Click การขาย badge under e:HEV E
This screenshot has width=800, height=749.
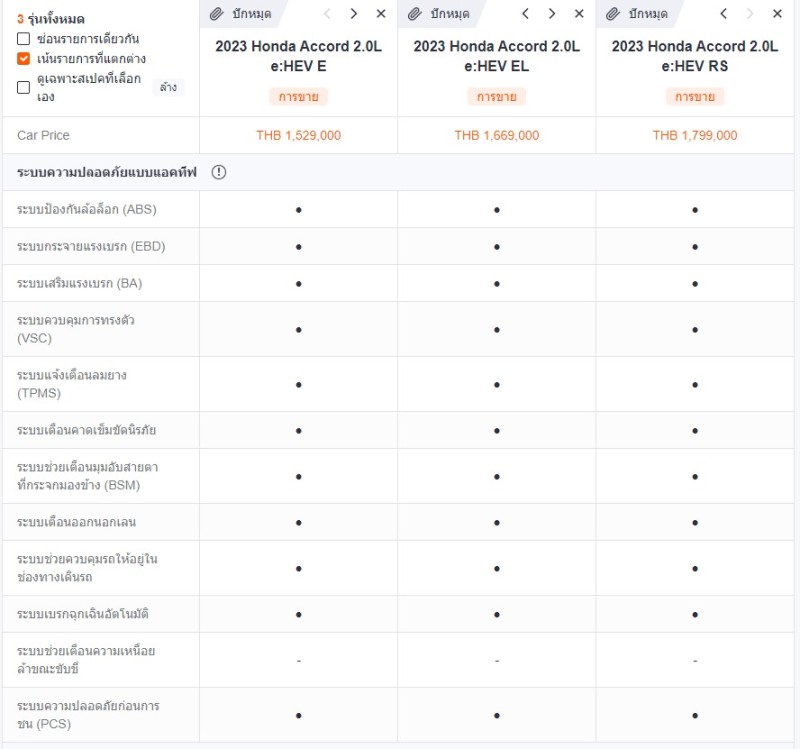pyautogui.click(x=298, y=96)
